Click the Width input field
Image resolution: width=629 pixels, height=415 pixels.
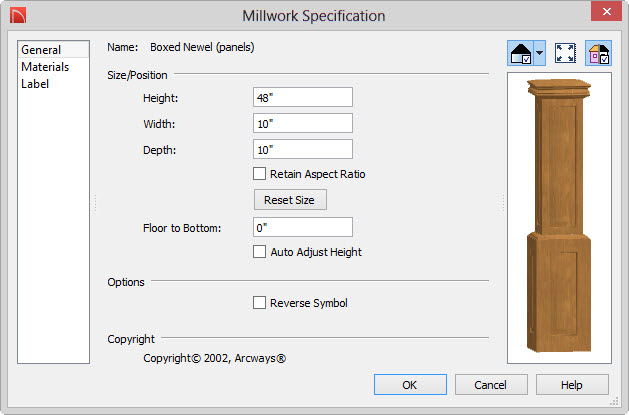pyautogui.click(x=303, y=123)
